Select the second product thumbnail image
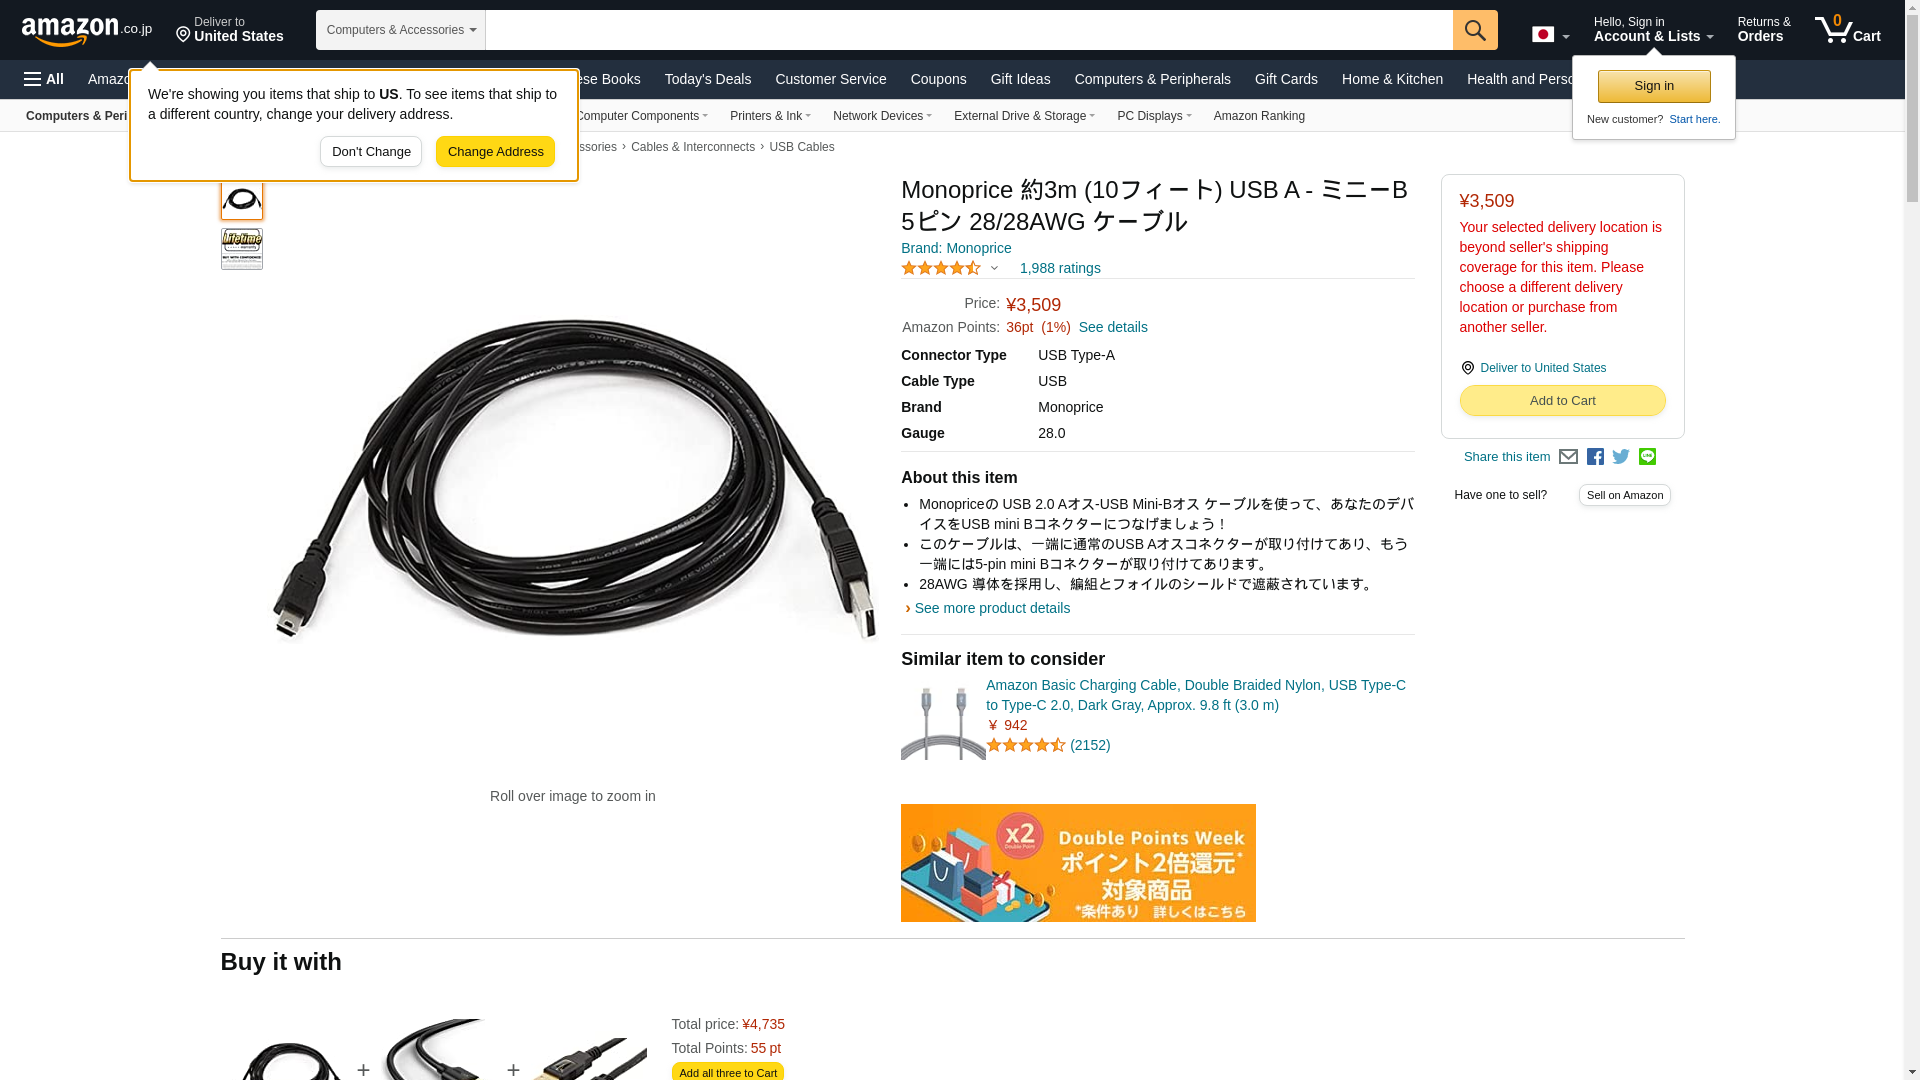Viewport: 1920px width, 1080px height. (242, 249)
